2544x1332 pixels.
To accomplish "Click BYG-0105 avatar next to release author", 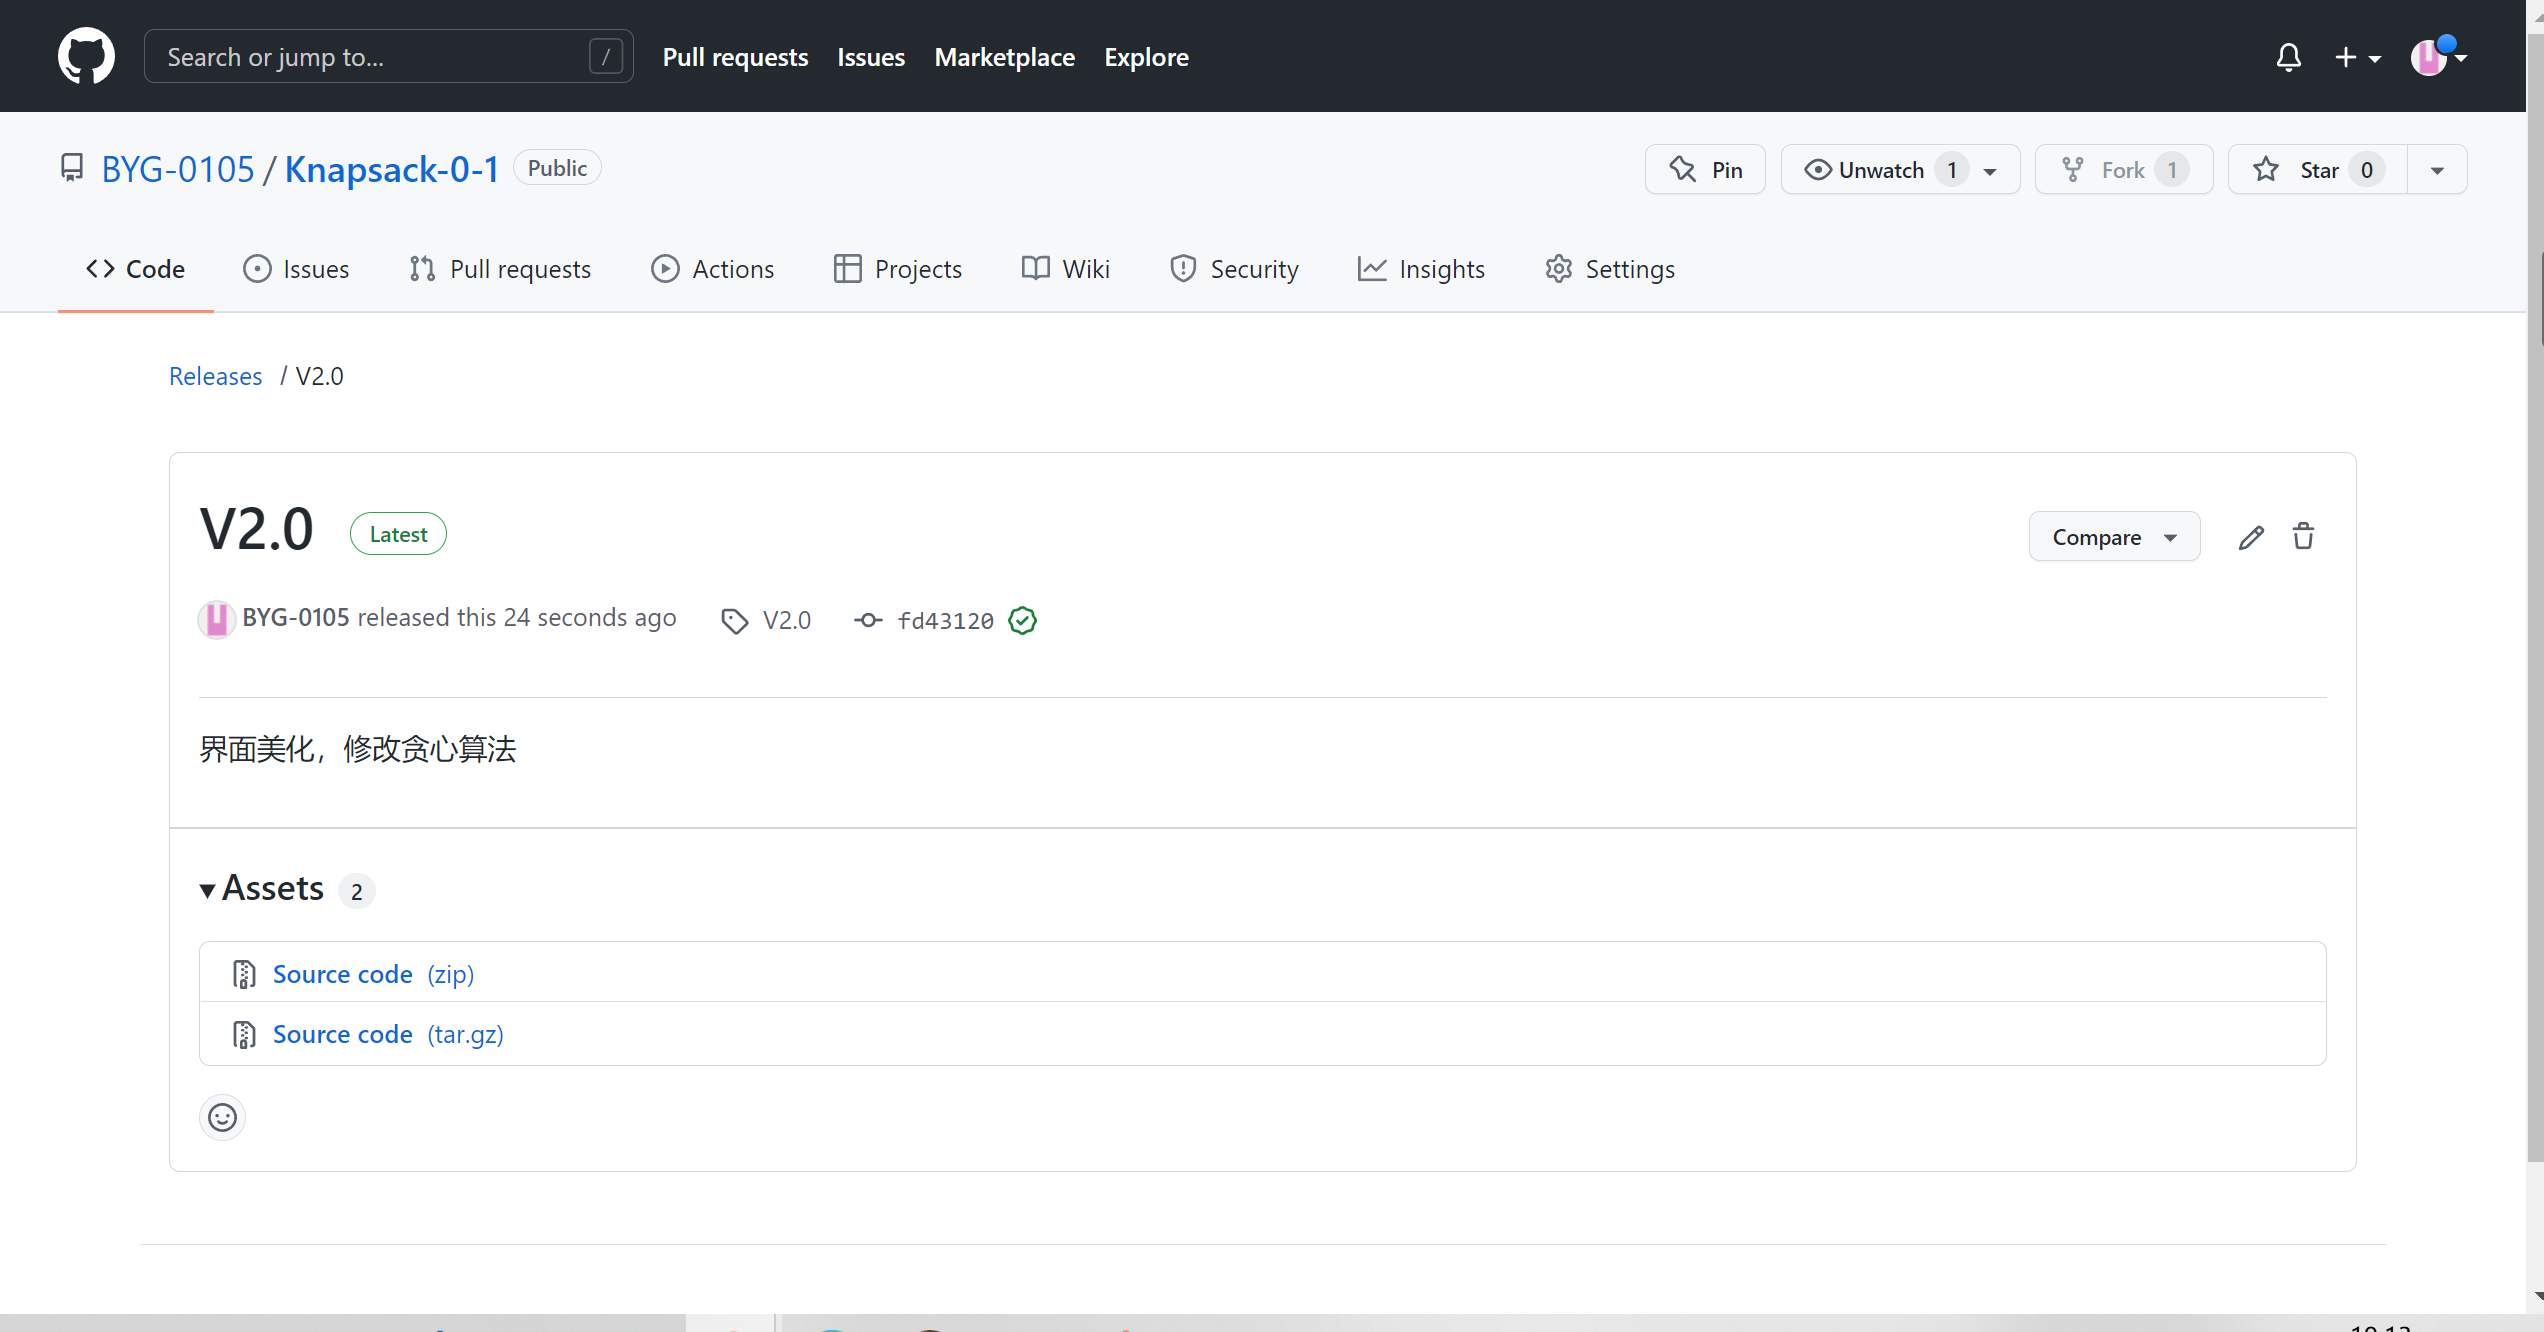I will click(216, 619).
